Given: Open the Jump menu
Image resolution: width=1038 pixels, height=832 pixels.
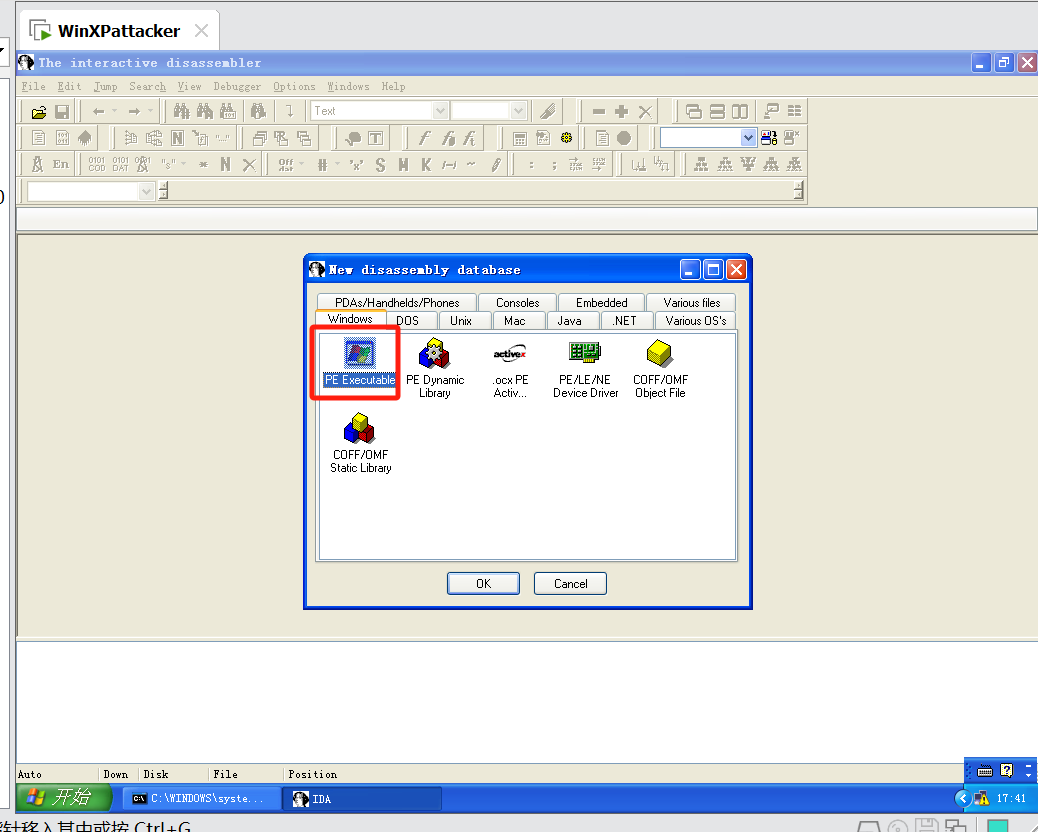Looking at the screenshot, I should click(x=105, y=86).
